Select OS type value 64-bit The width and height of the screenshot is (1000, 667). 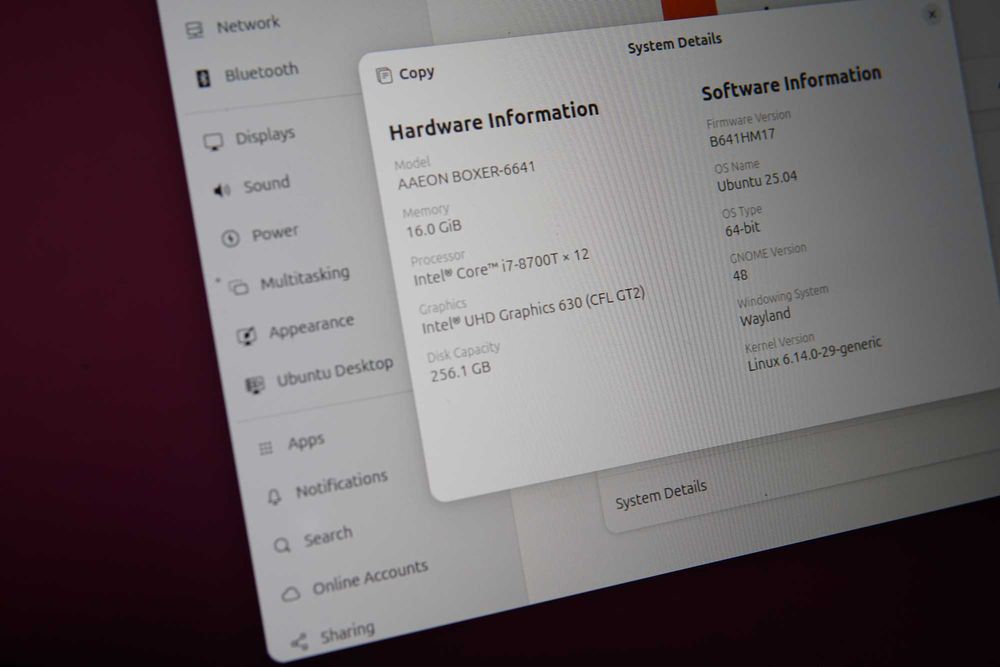click(x=742, y=228)
